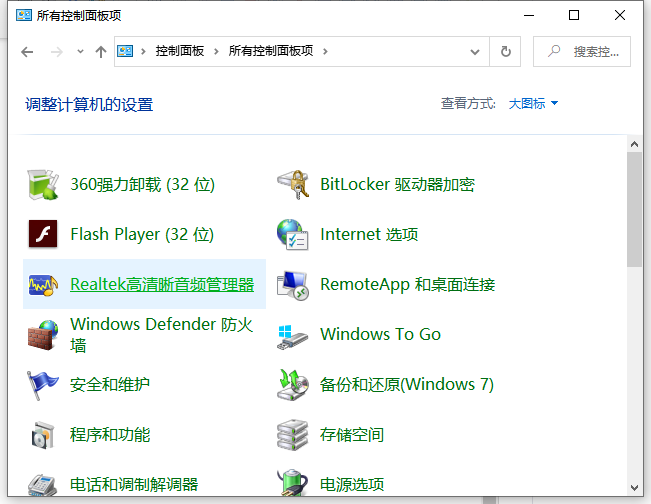
Task: Click the title bar control panel icon
Action: (x=24, y=15)
